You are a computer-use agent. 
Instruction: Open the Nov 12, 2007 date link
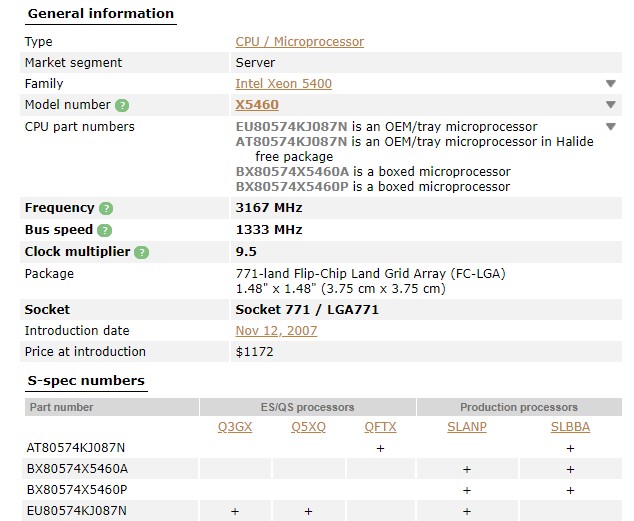pos(276,331)
